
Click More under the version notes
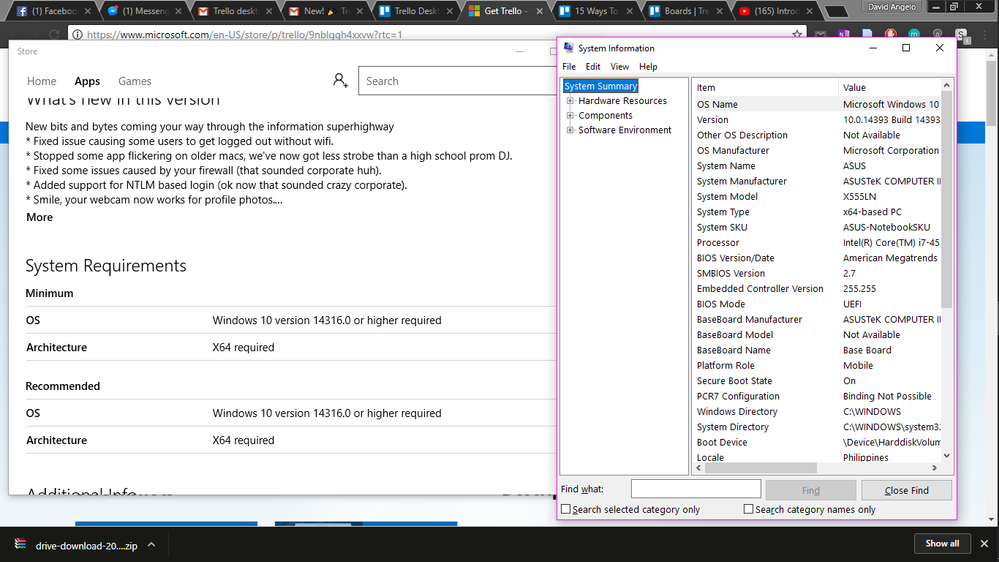pos(40,217)
